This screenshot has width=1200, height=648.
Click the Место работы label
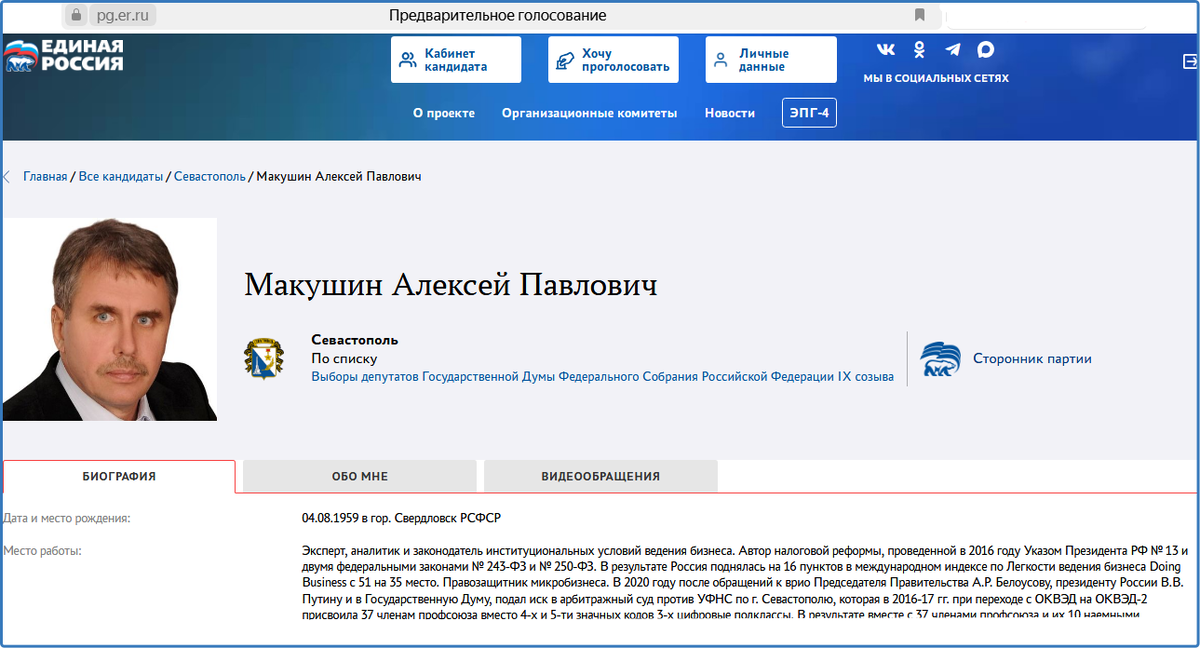coord(42,550)
